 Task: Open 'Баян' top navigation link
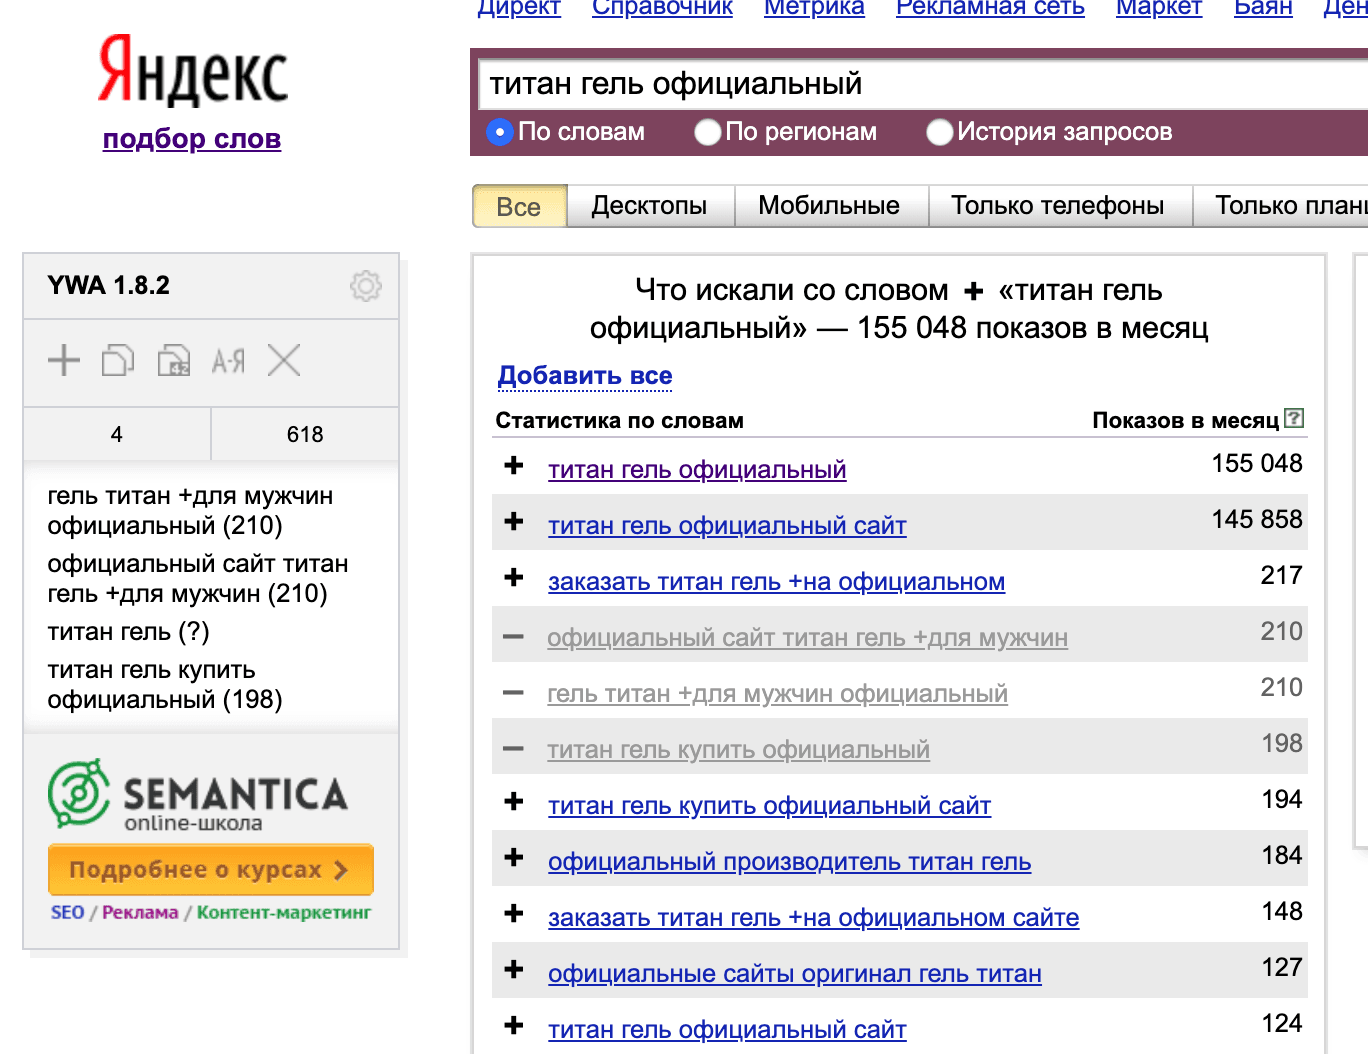click(x=1263, y=8)
